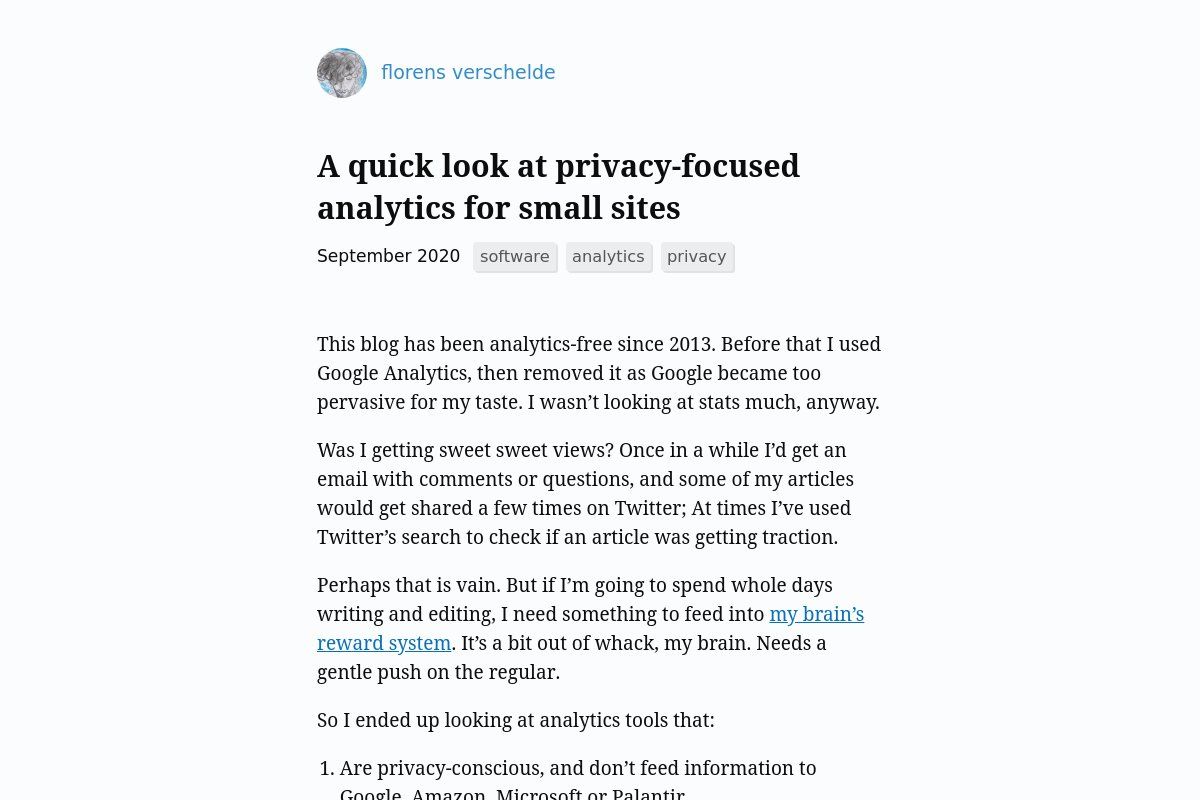Open the florens verschelde author link
The width and height of the screenshot is (1200, 800).
click(x=468, y=73)
